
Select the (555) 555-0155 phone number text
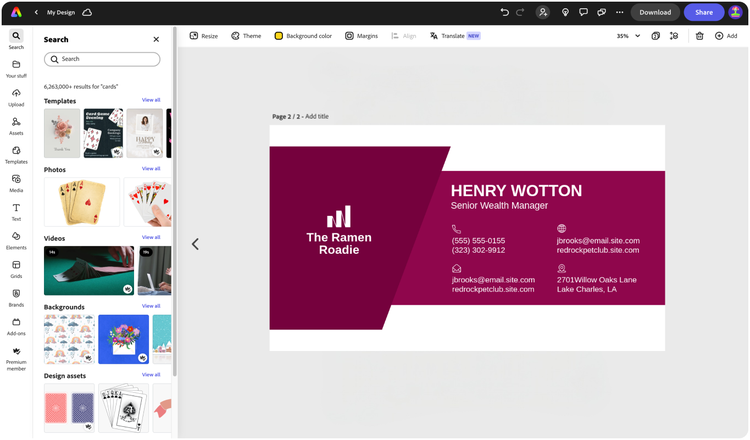coord(478,241)
